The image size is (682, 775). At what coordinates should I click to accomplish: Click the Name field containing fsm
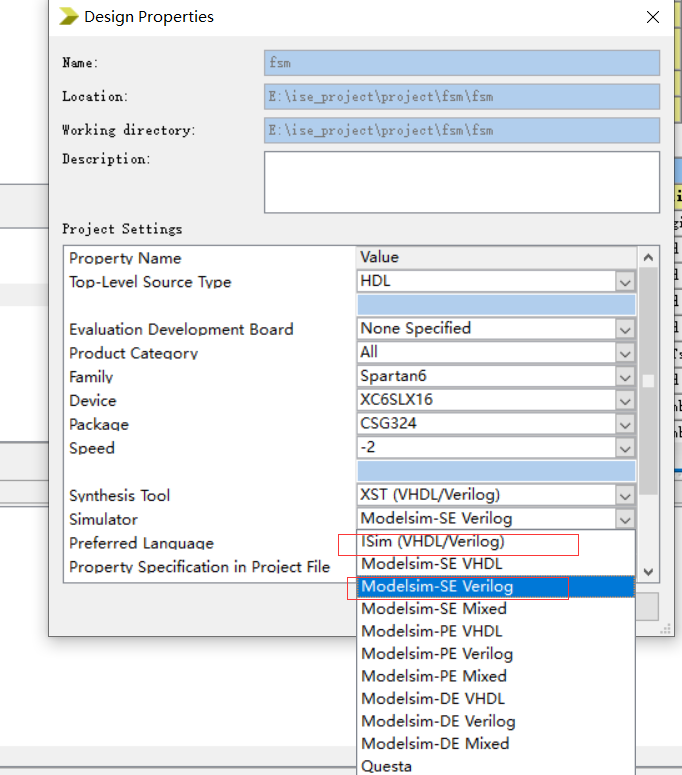(x=462, y=63)
